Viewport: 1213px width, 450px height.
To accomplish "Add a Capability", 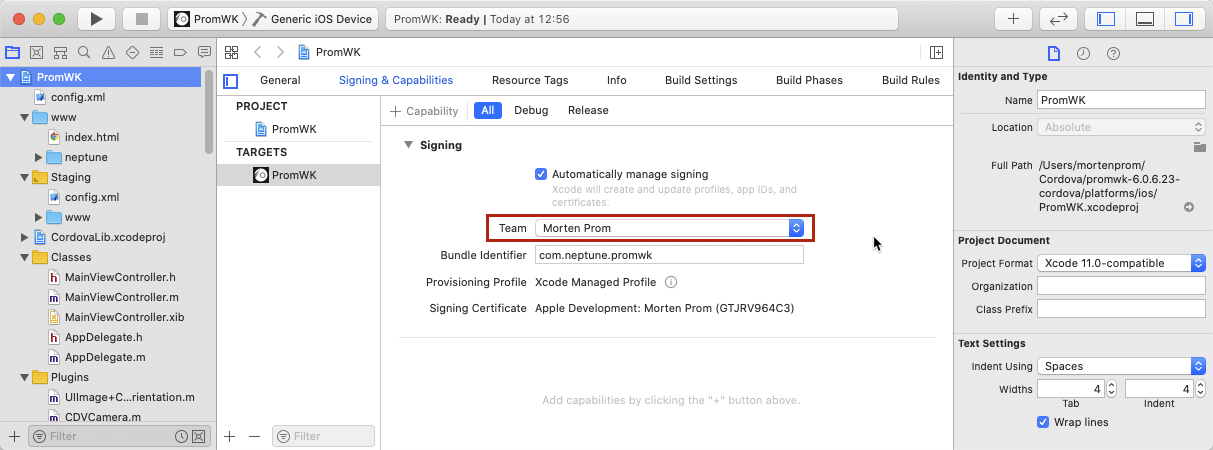I will coord(424,111).
